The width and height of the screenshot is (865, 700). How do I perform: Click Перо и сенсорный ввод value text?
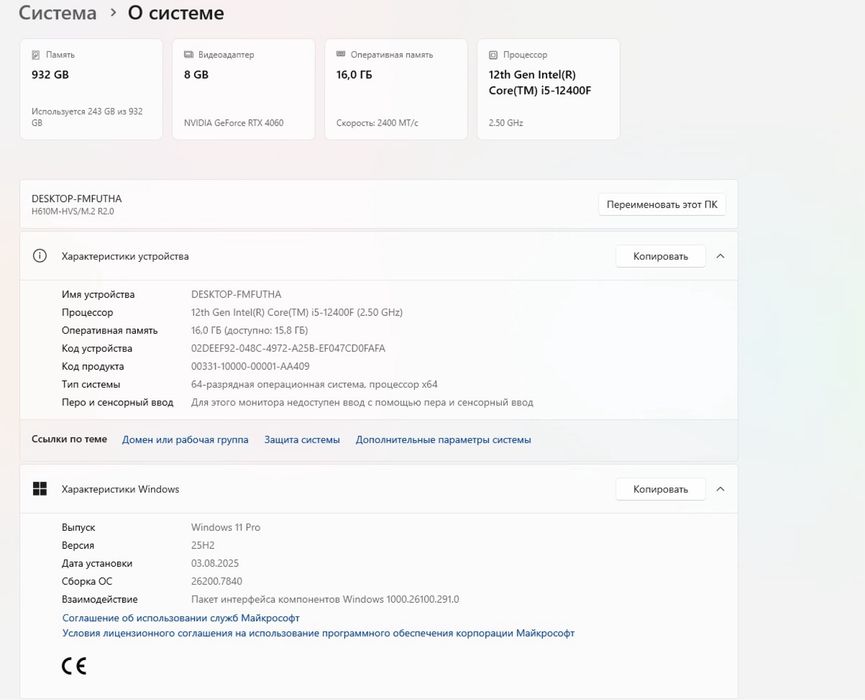click(362, 403)
